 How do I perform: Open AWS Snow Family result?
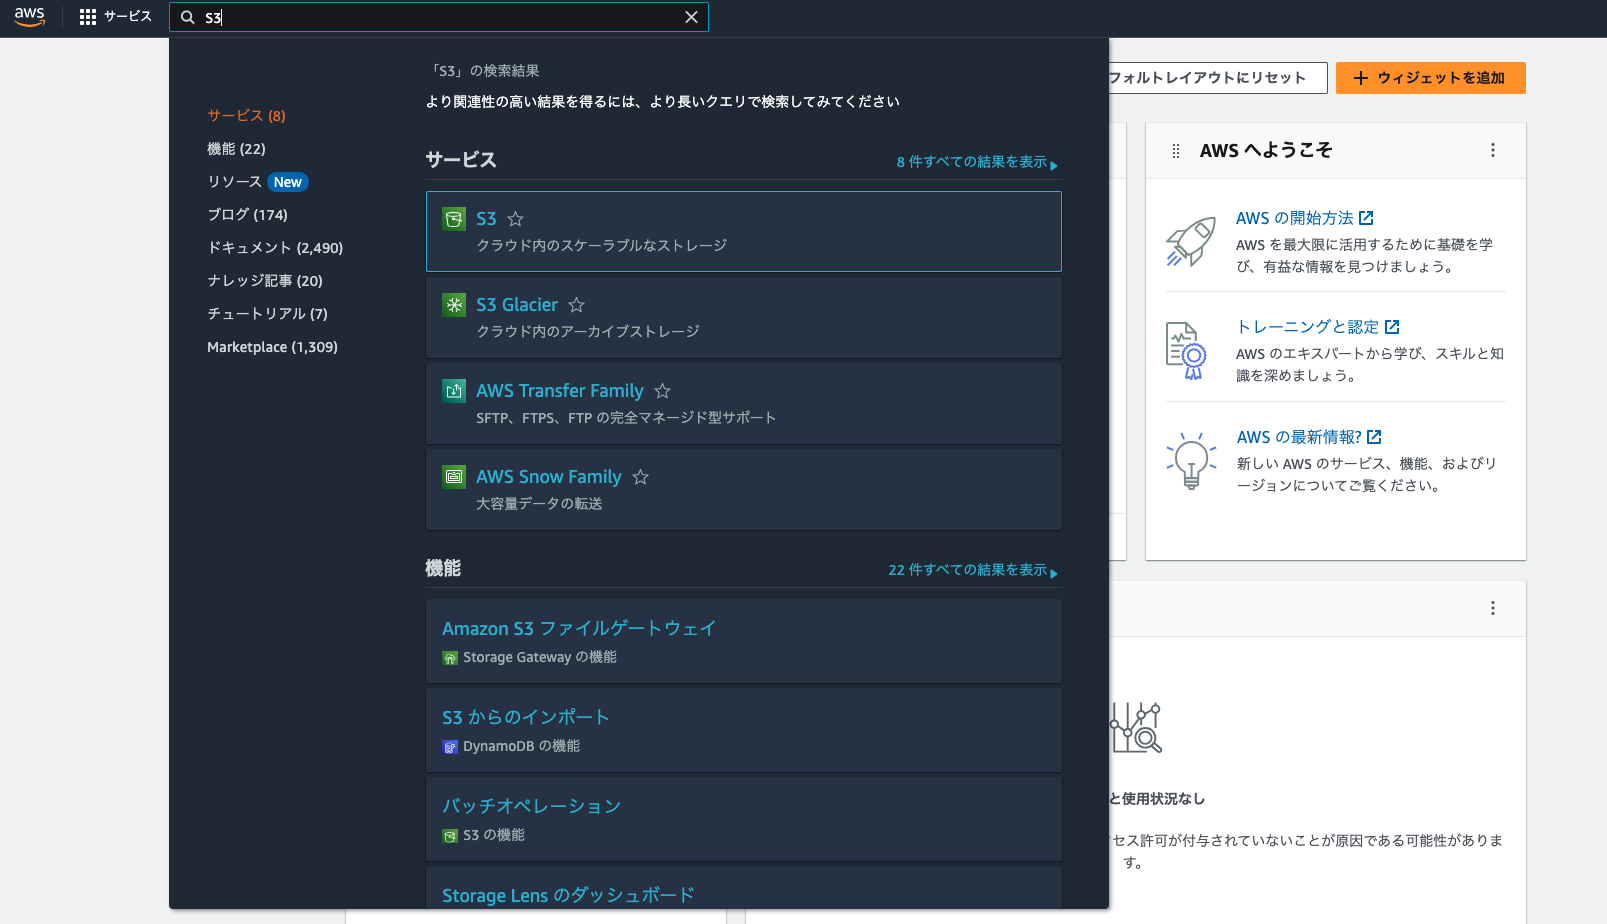[744, 489]
